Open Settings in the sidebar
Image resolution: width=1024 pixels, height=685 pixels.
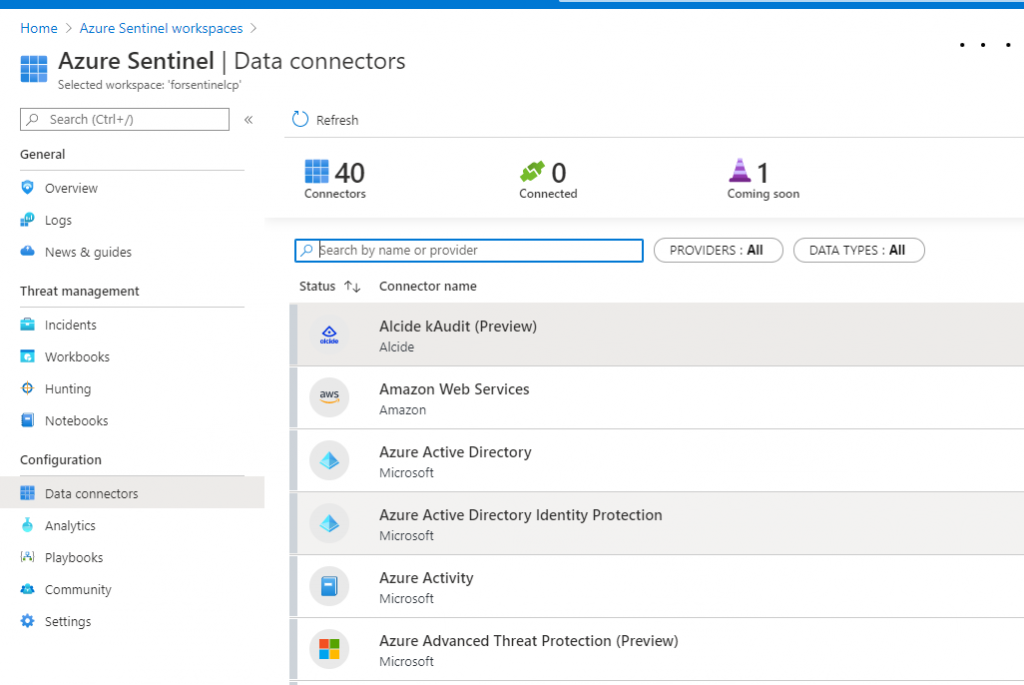tap(68, 622)
